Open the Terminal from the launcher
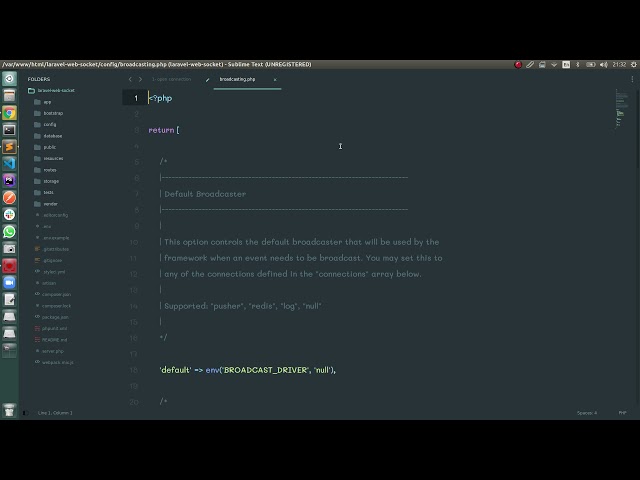This screenshot has width=640, height=480. tap(9, 130)
